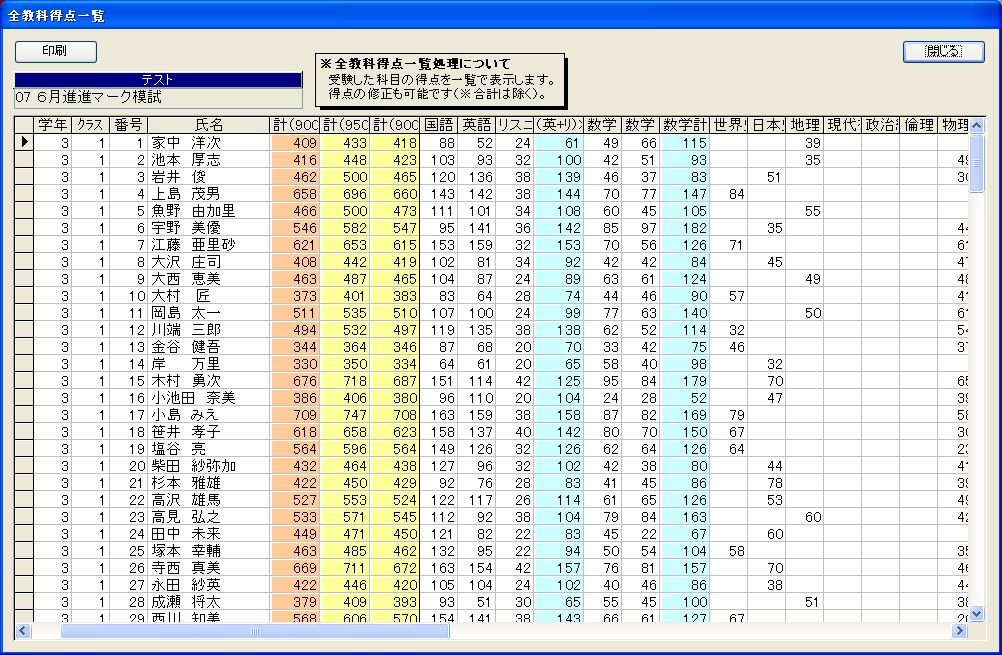
Task: Click the 地理 column header
Action: pyautogui.click(x=804, y=125)
